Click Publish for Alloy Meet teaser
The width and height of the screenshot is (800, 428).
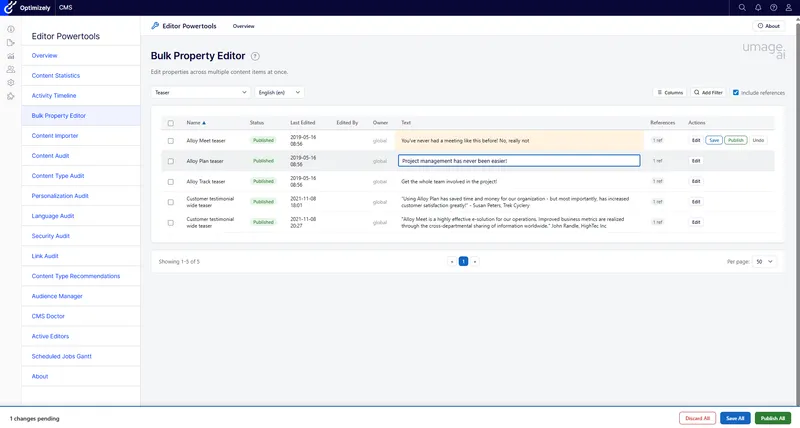pos(736,140)
